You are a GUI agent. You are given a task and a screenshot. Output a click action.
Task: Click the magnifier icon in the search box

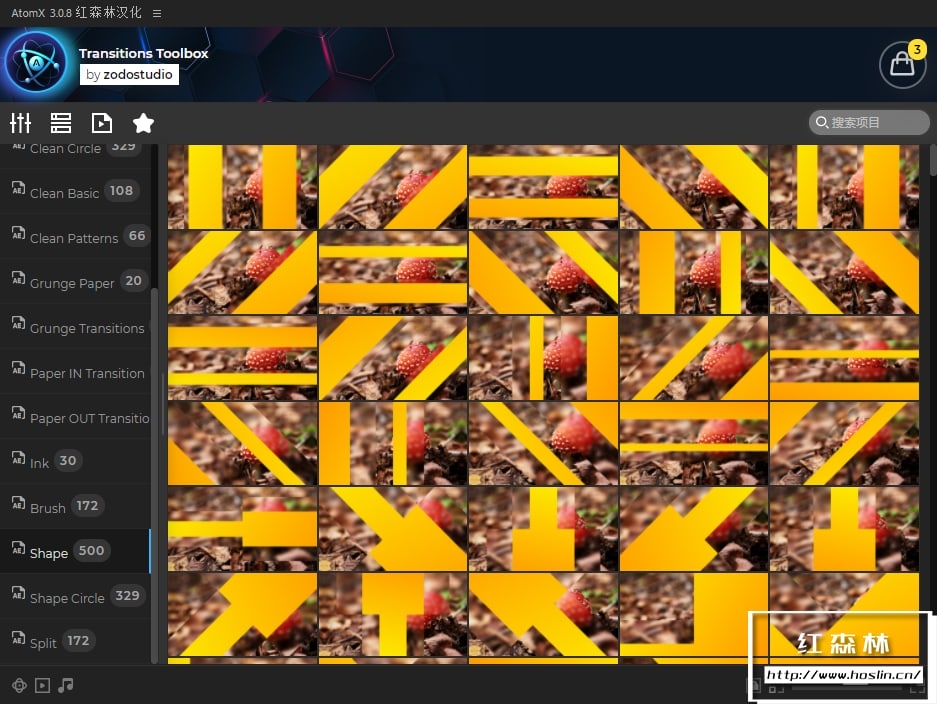click(x=822, y=123)
